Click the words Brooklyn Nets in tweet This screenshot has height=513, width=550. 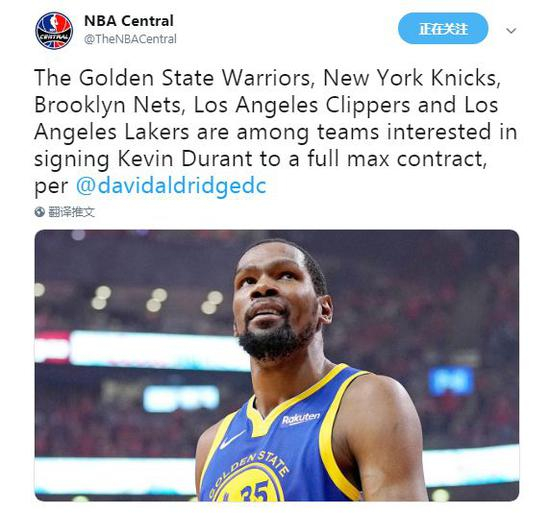tap(107, 104)
